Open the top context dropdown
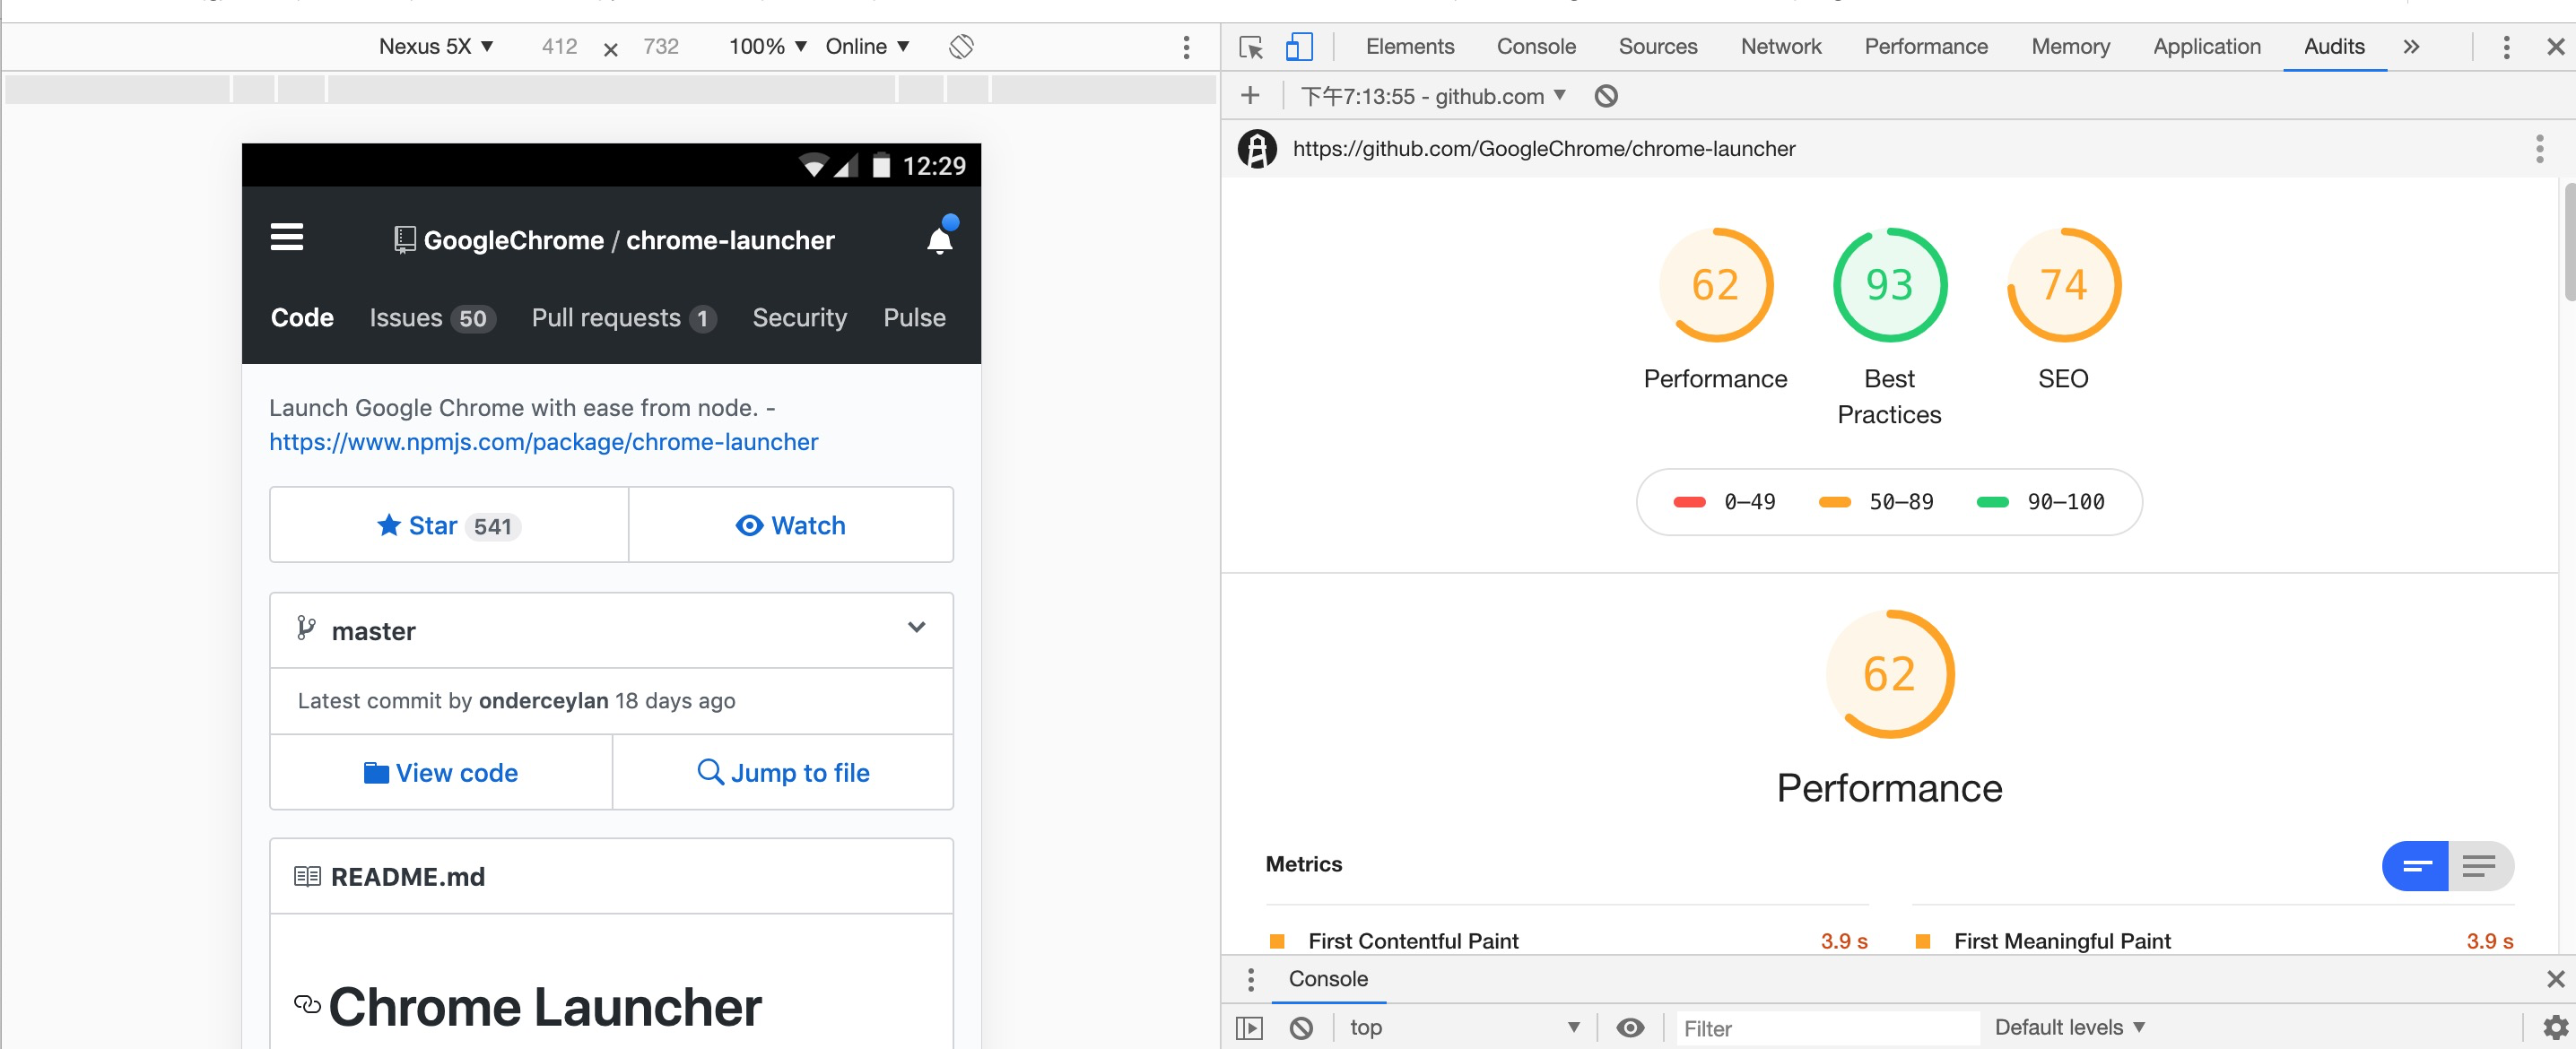The image size is (2576, 1049). point(1464,1028)
